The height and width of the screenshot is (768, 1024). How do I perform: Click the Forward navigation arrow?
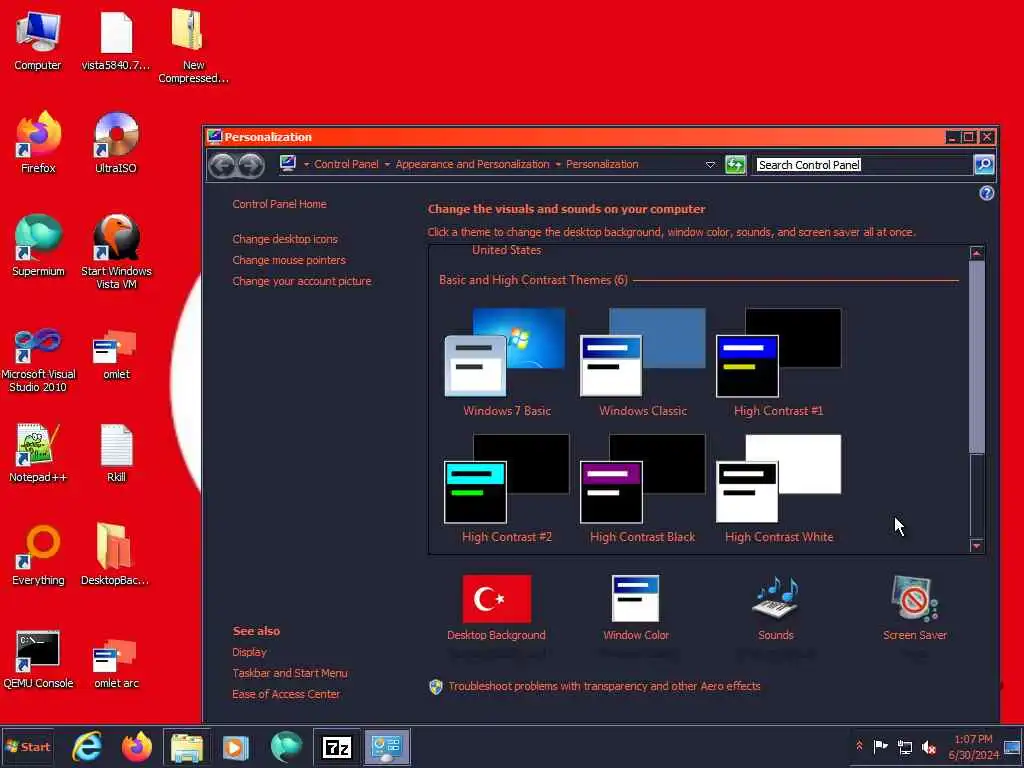251,165
